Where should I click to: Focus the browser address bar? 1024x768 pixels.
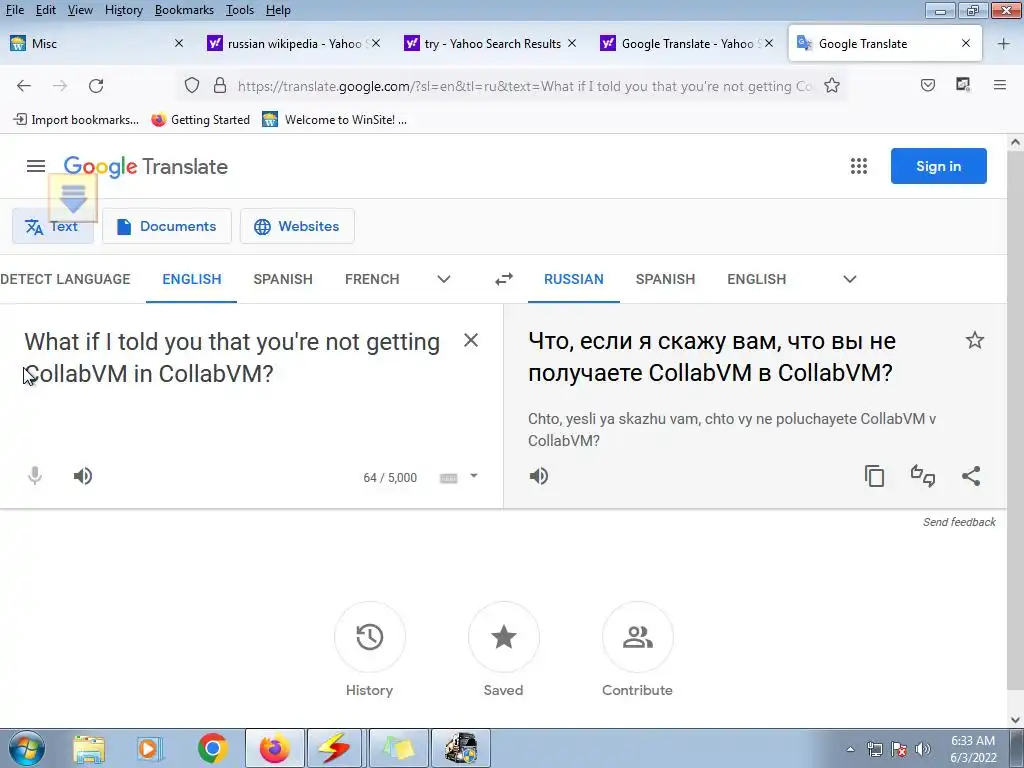[526, 86]
